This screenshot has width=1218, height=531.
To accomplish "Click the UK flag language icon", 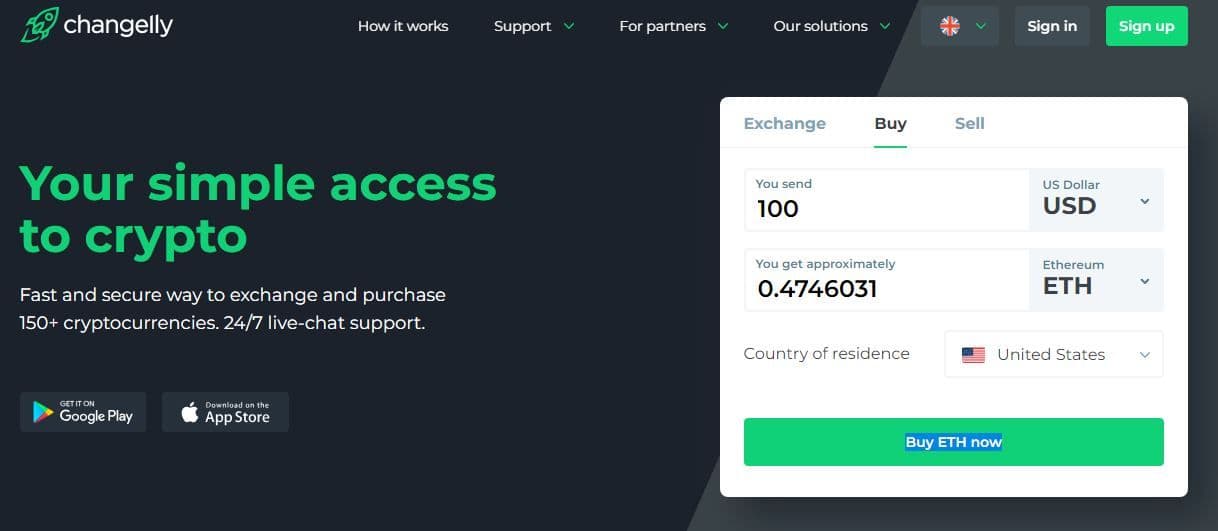I will tap(950, 26).
